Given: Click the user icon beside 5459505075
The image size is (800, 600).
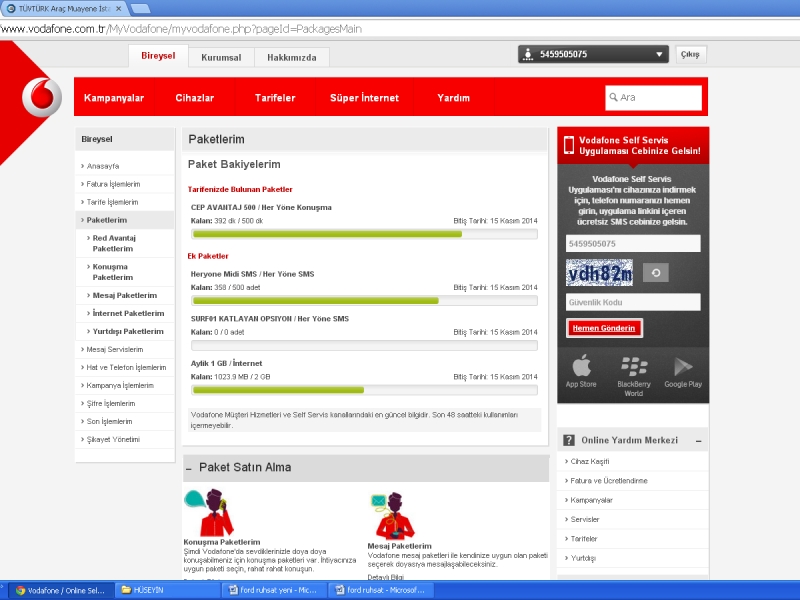Looking at the screenshot, I should (528, 54).
